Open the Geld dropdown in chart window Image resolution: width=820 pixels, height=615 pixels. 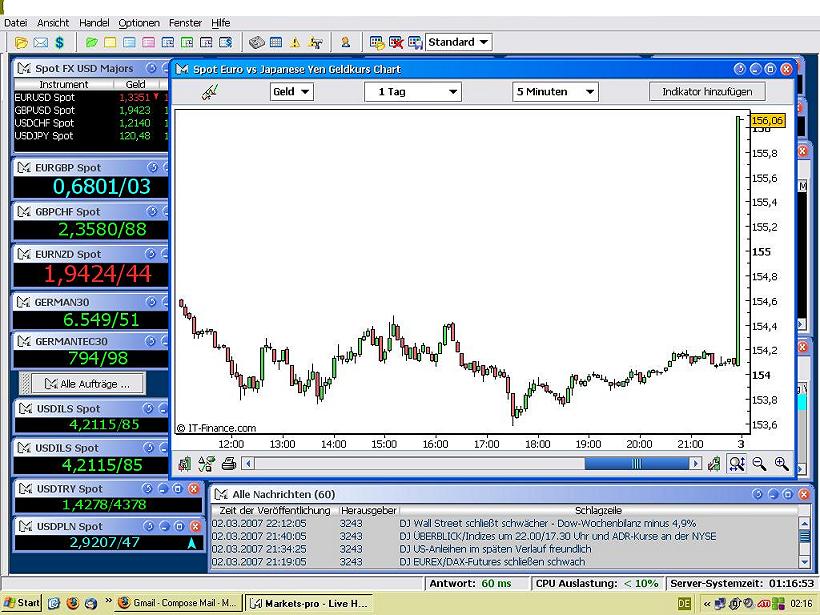pos(292,92)
